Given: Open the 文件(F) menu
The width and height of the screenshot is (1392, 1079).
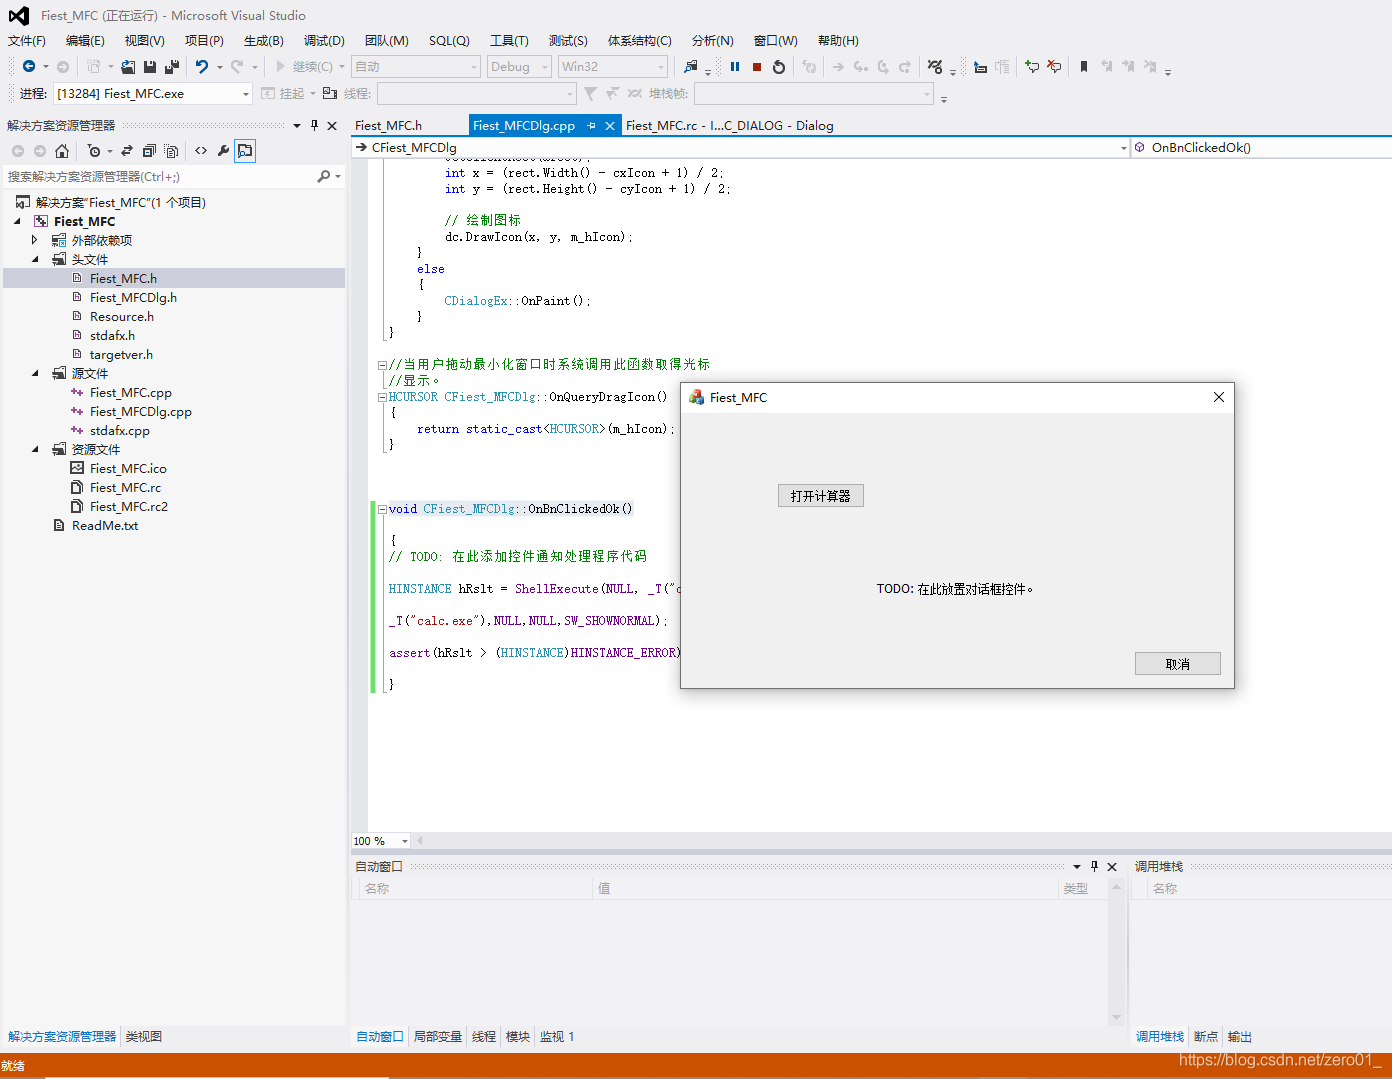Looking at the screenshot, I should tap(27, 40).
